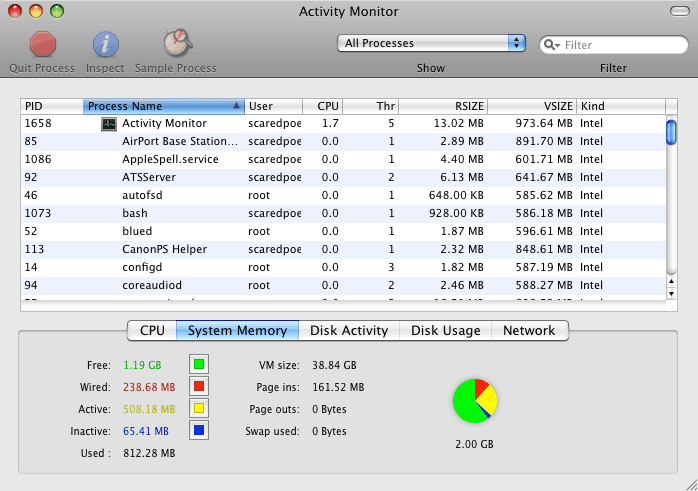
Task: Click the yellow Active memory color swatch
Action: point(199,408)
